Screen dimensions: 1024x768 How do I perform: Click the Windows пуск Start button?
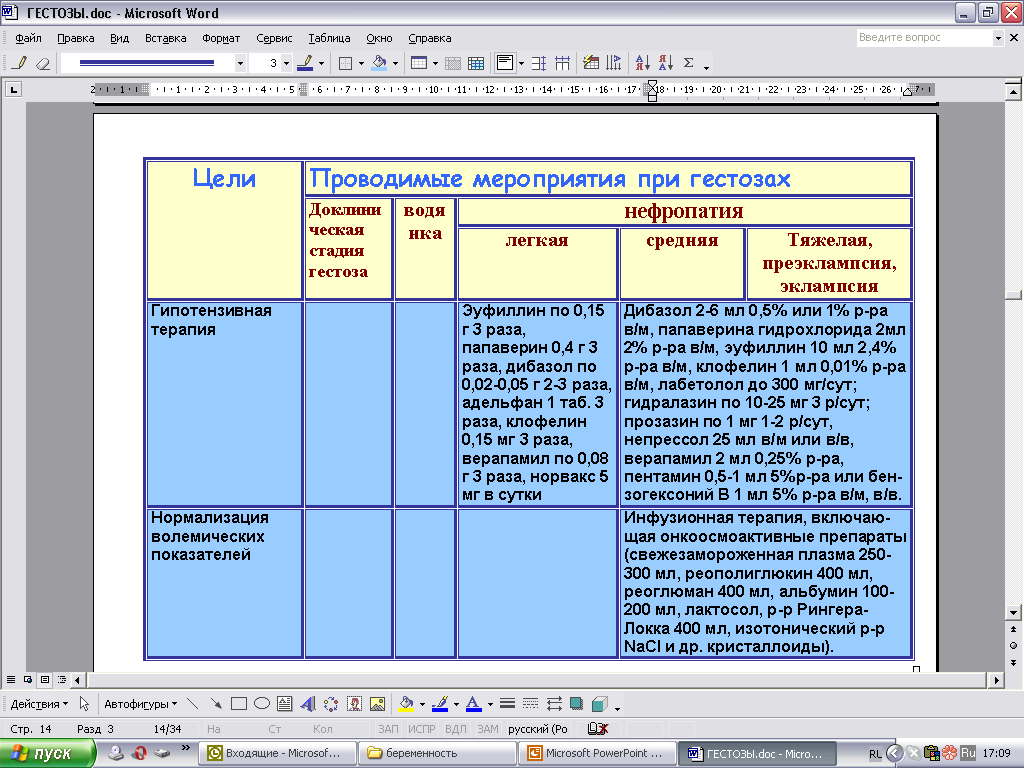pos(47,753)
